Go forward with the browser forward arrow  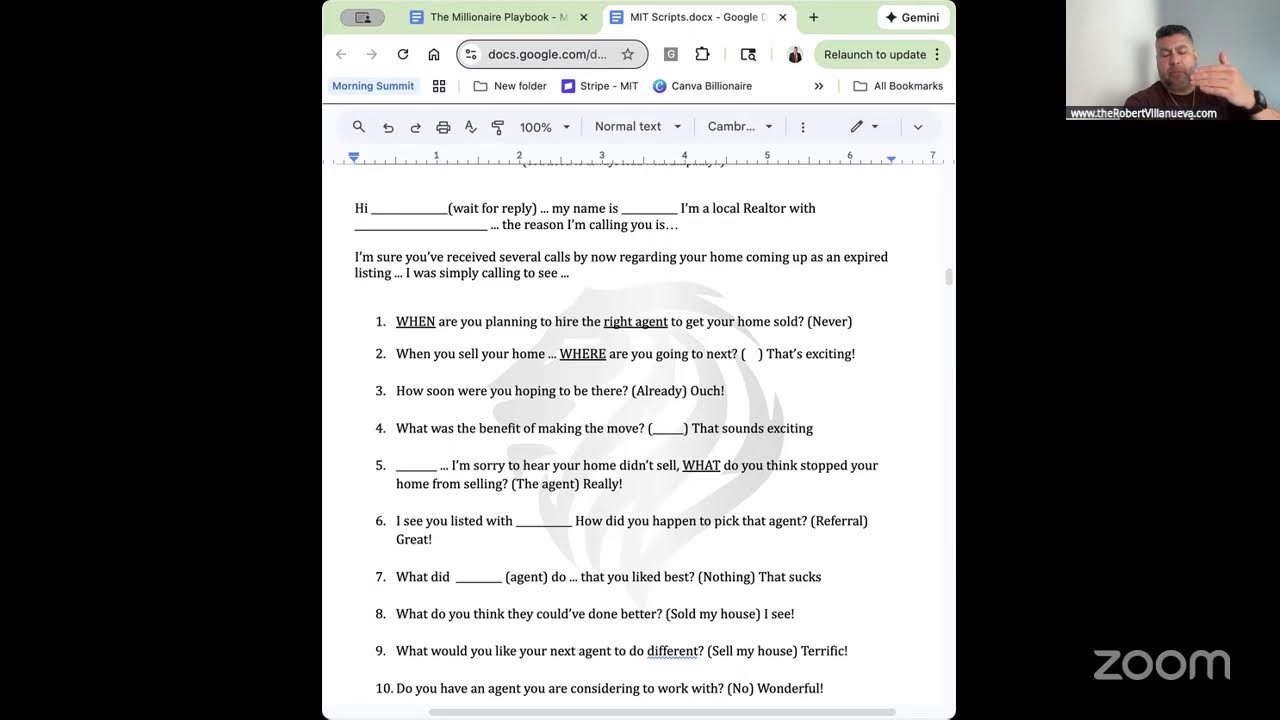pyautogui.click(x=372, y=54)
